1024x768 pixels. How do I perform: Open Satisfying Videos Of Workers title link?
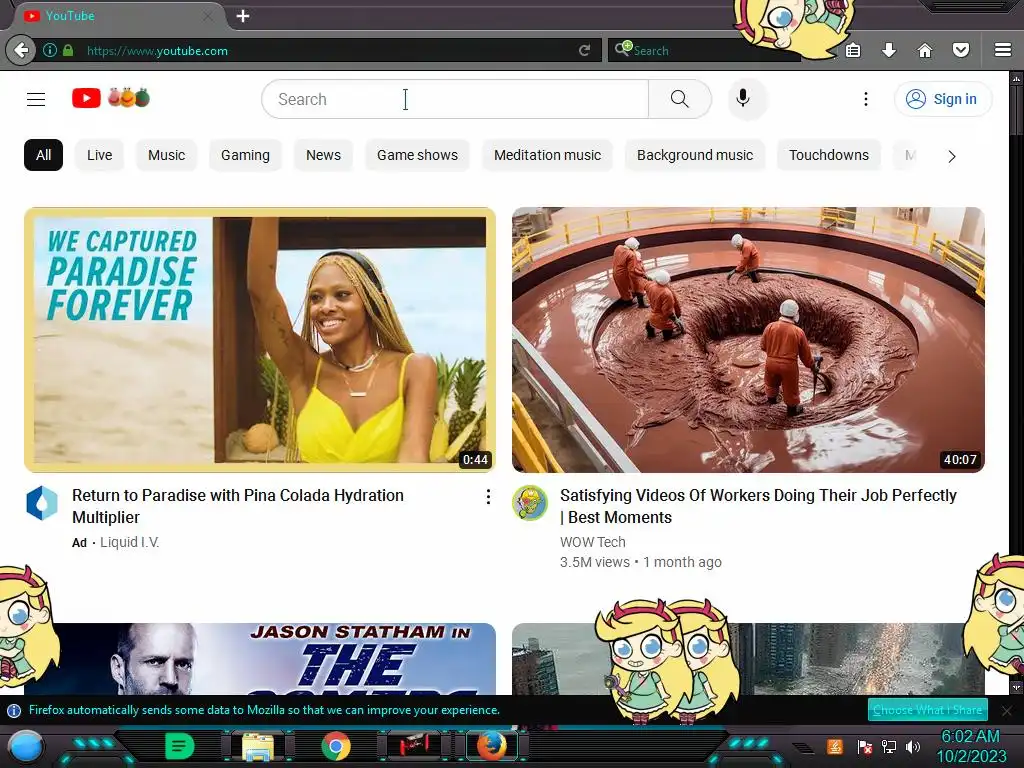pyautogui.click(x=758, y=506)
